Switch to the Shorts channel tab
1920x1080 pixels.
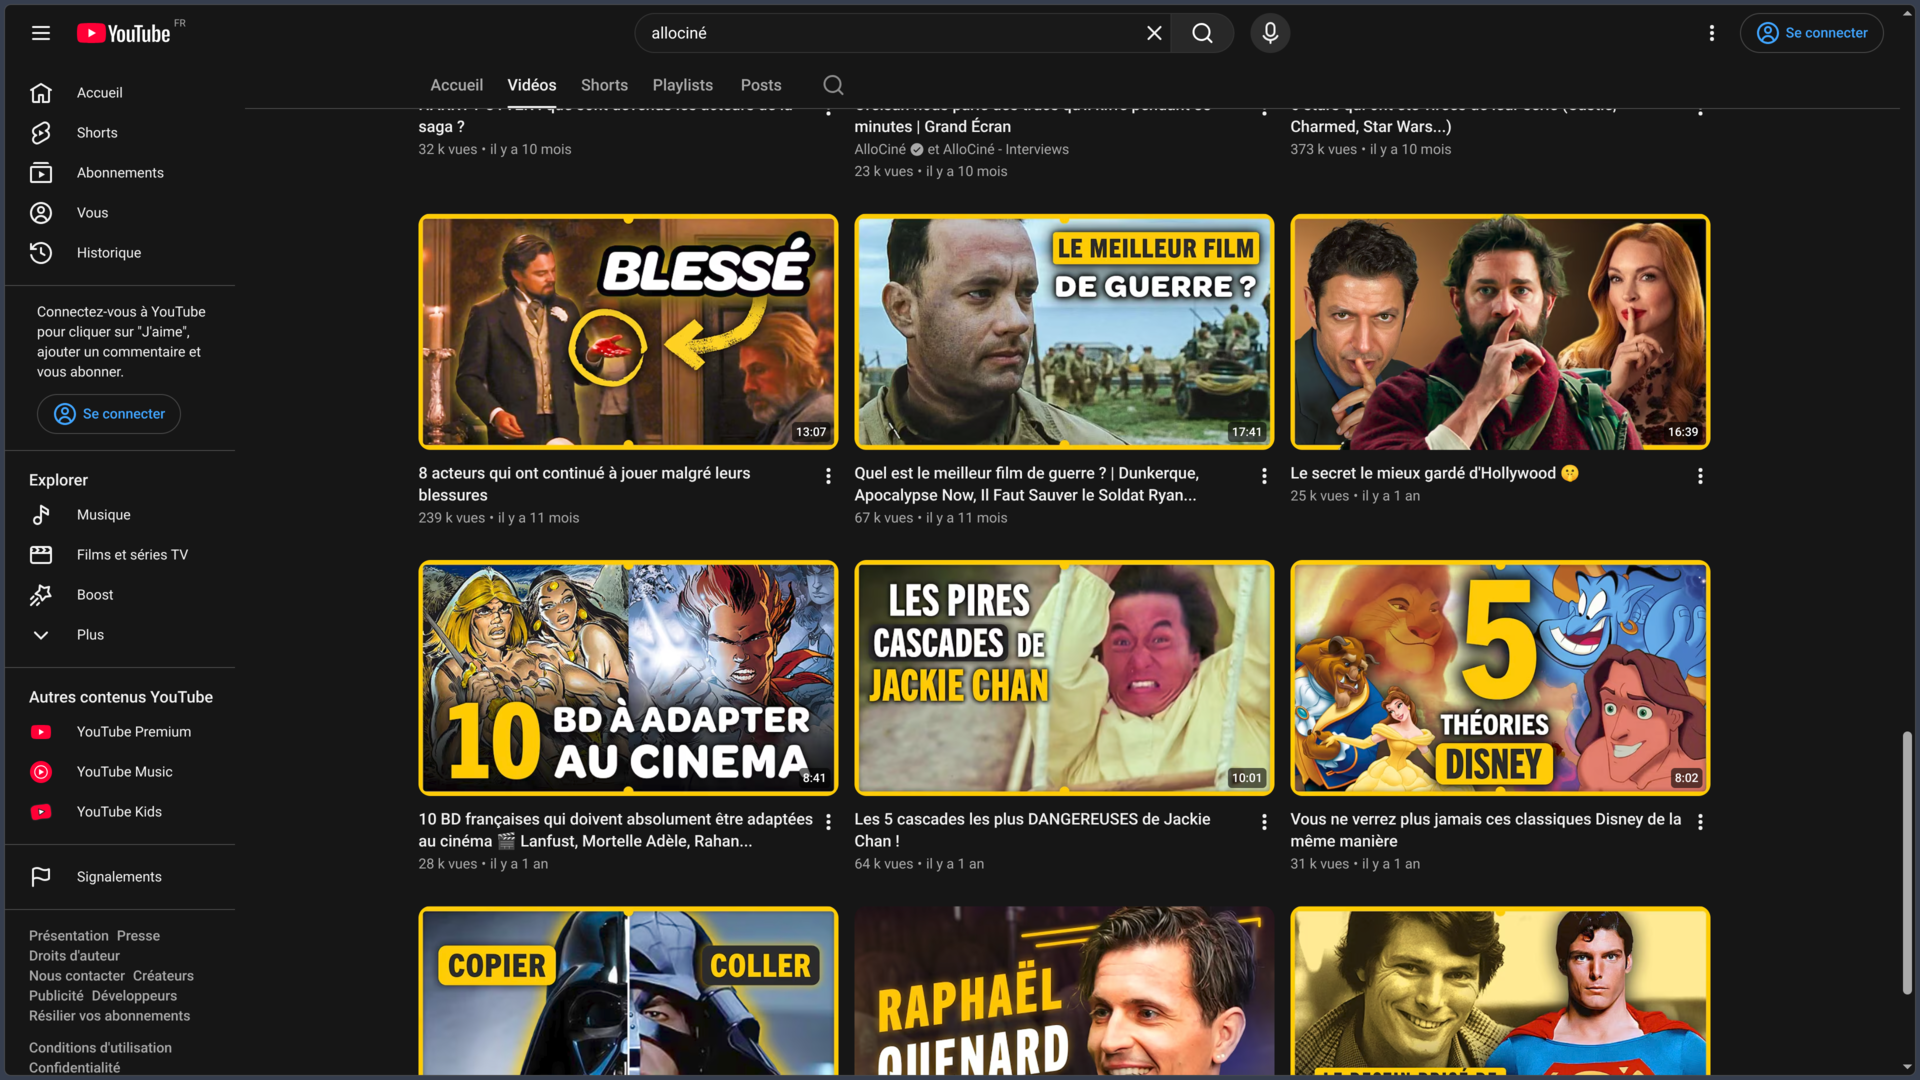tap(604, 85)
